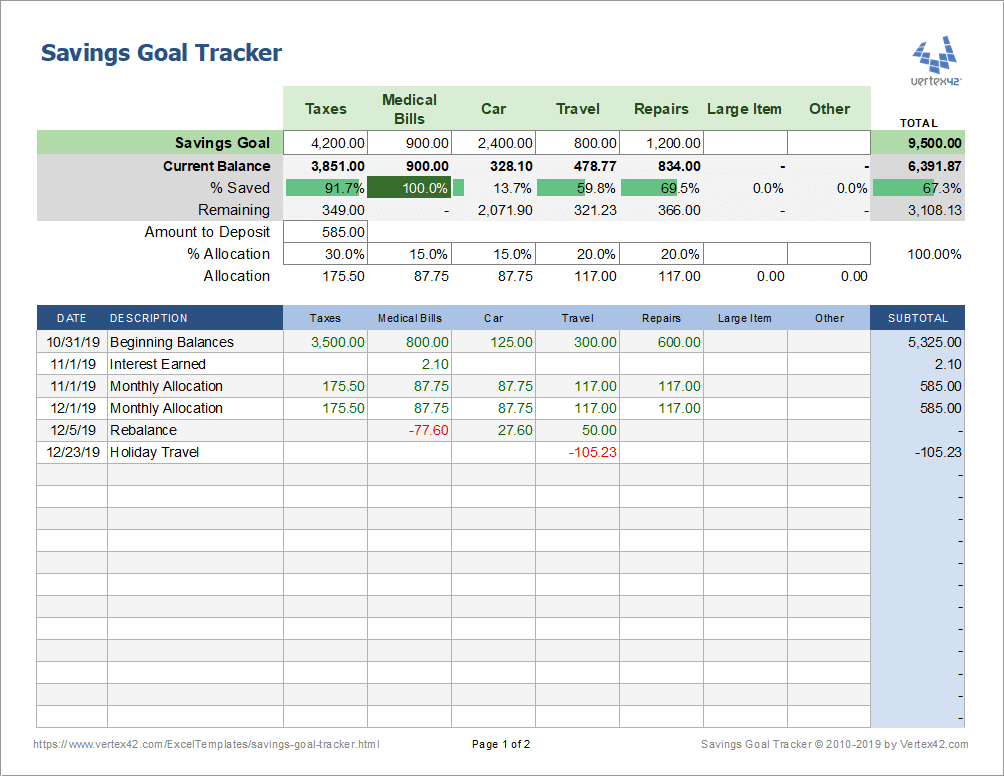Click the DESCRIPTION column header
Screen dimensions: 1004x776
(x=149, y=318)
